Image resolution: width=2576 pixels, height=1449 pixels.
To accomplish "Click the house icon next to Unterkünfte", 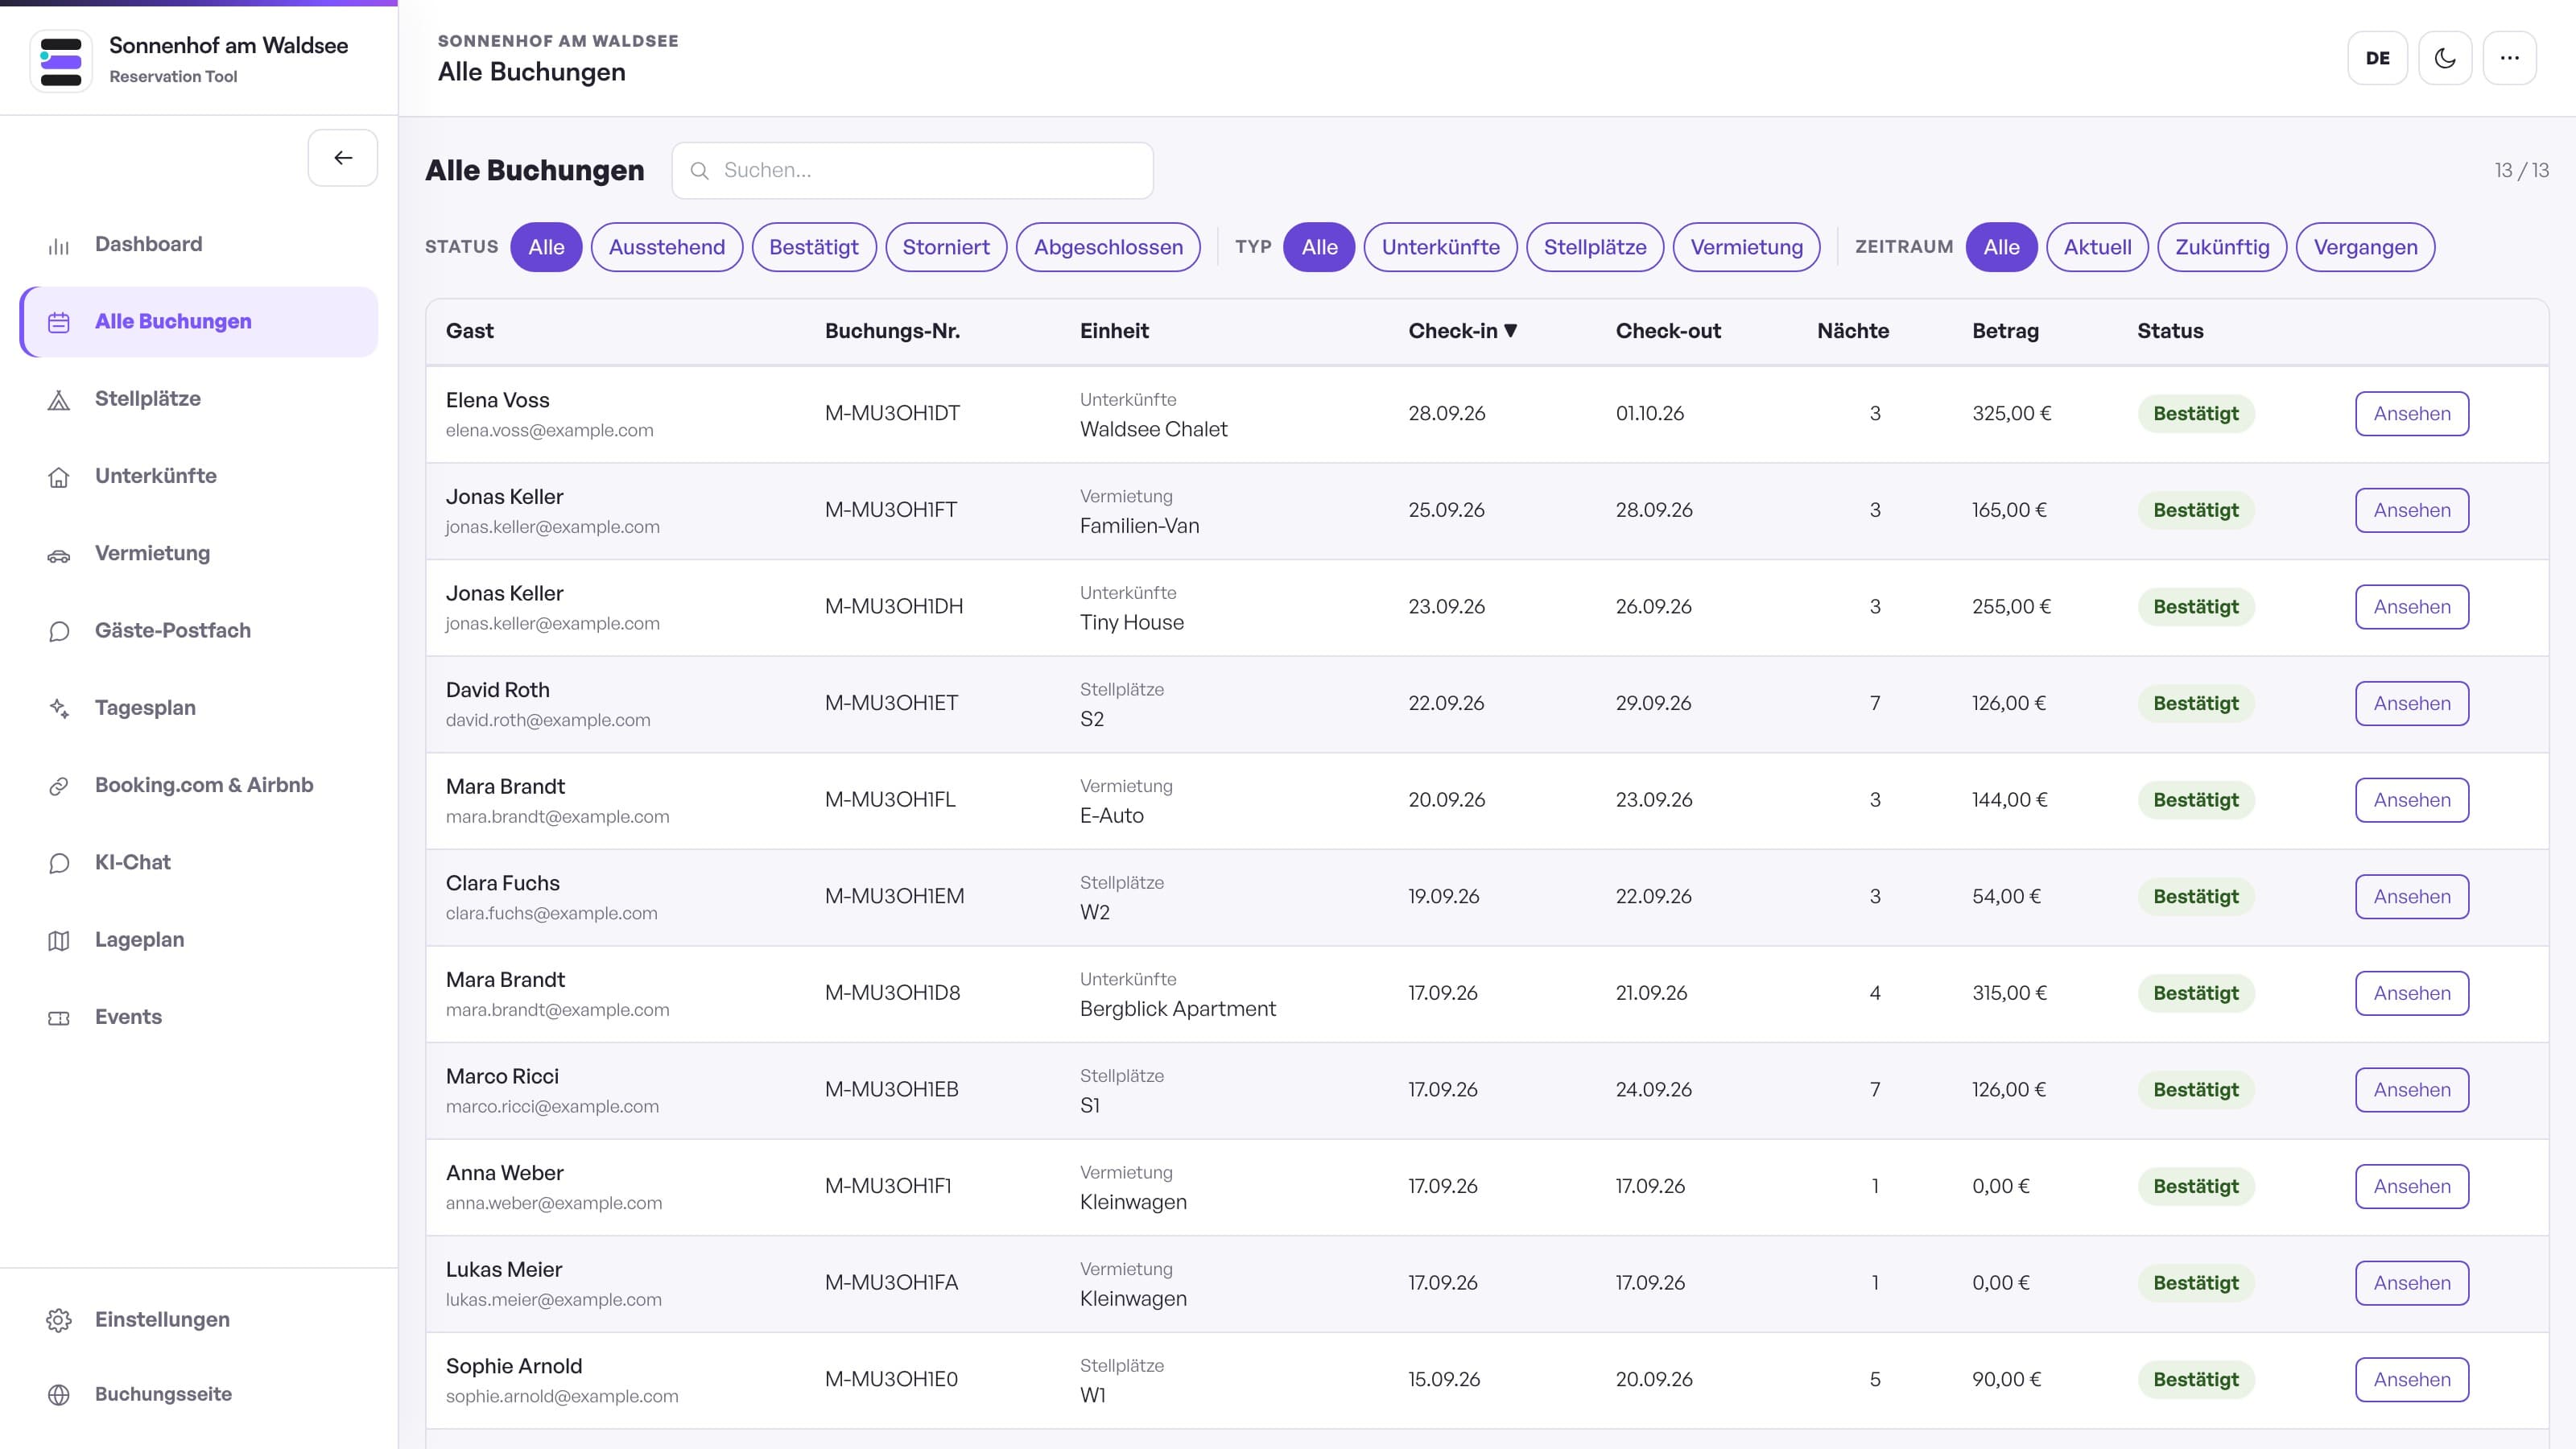I will [59, 477].
